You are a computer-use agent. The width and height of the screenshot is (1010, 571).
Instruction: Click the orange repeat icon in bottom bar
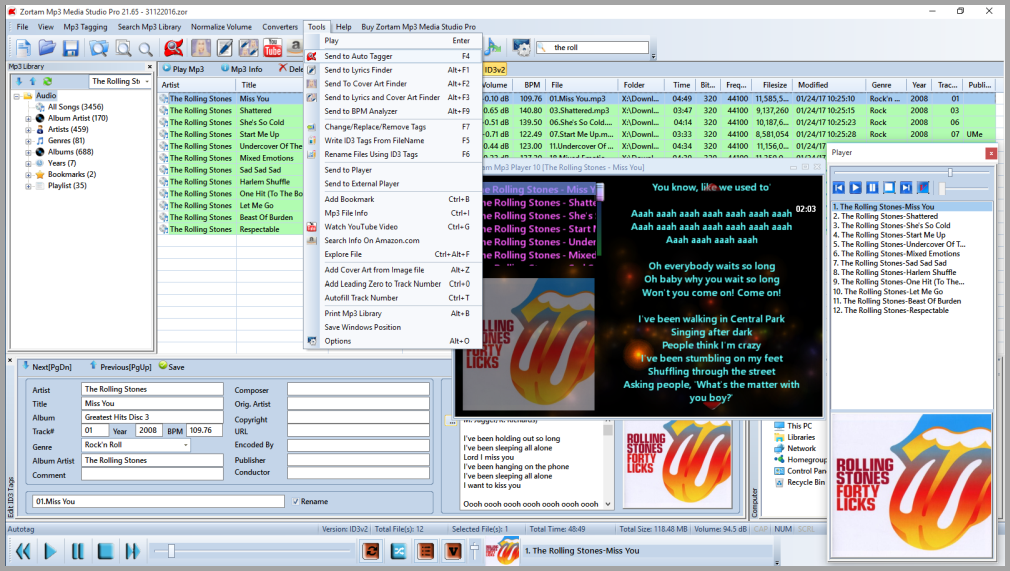point(371,550)
